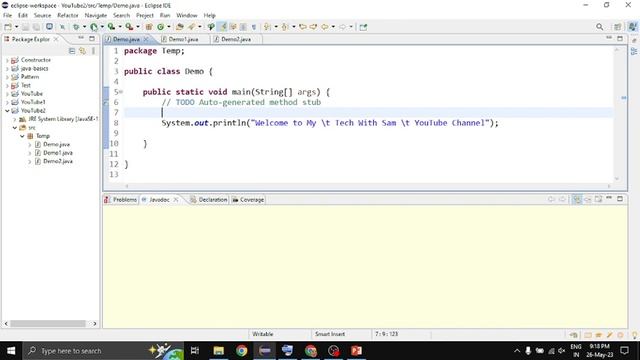This screenshot has width=640, height=360.
Task: Open the Refactor menu
Action: click(67, 15)
